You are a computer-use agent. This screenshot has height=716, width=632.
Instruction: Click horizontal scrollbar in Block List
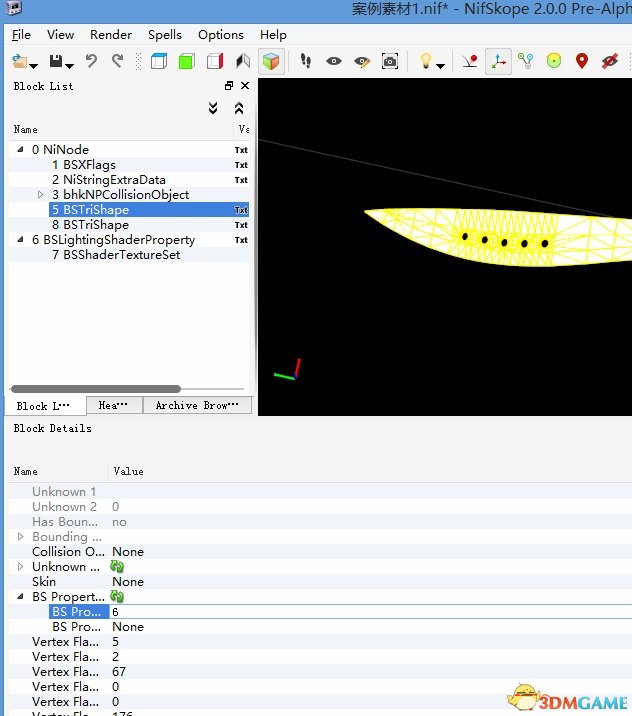96,389
